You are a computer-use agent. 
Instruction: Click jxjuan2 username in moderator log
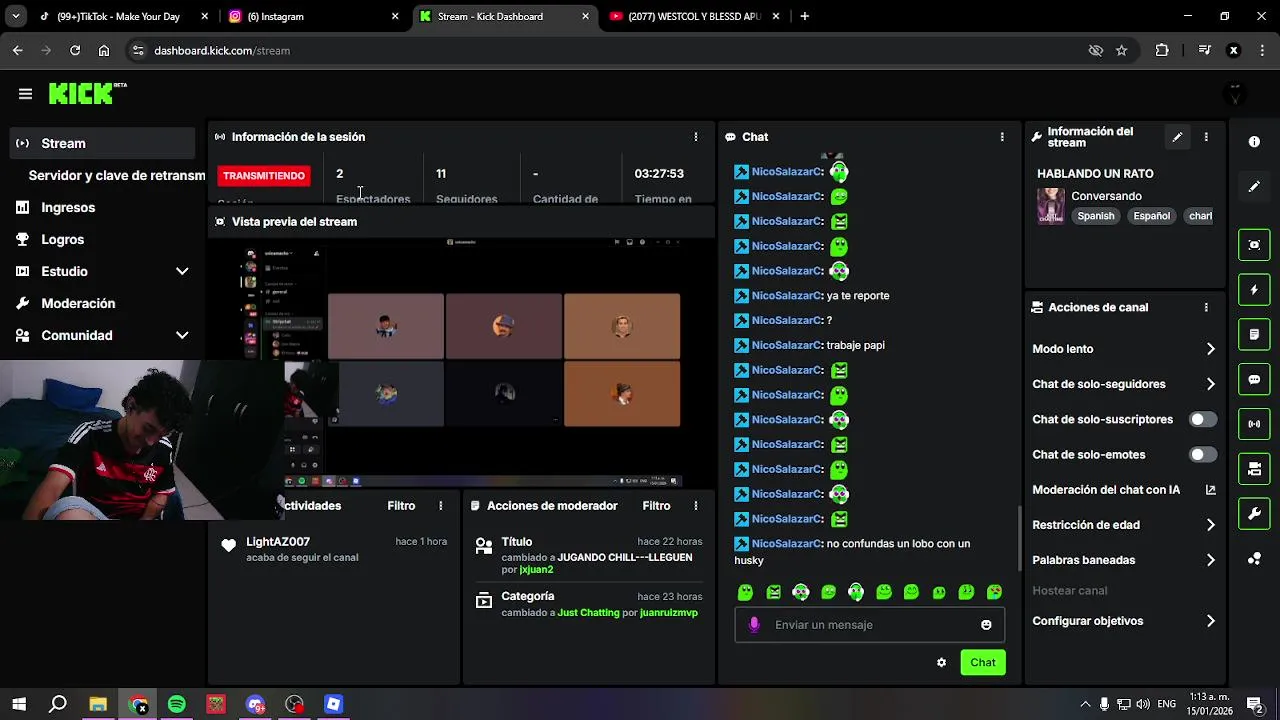[536, 570]
